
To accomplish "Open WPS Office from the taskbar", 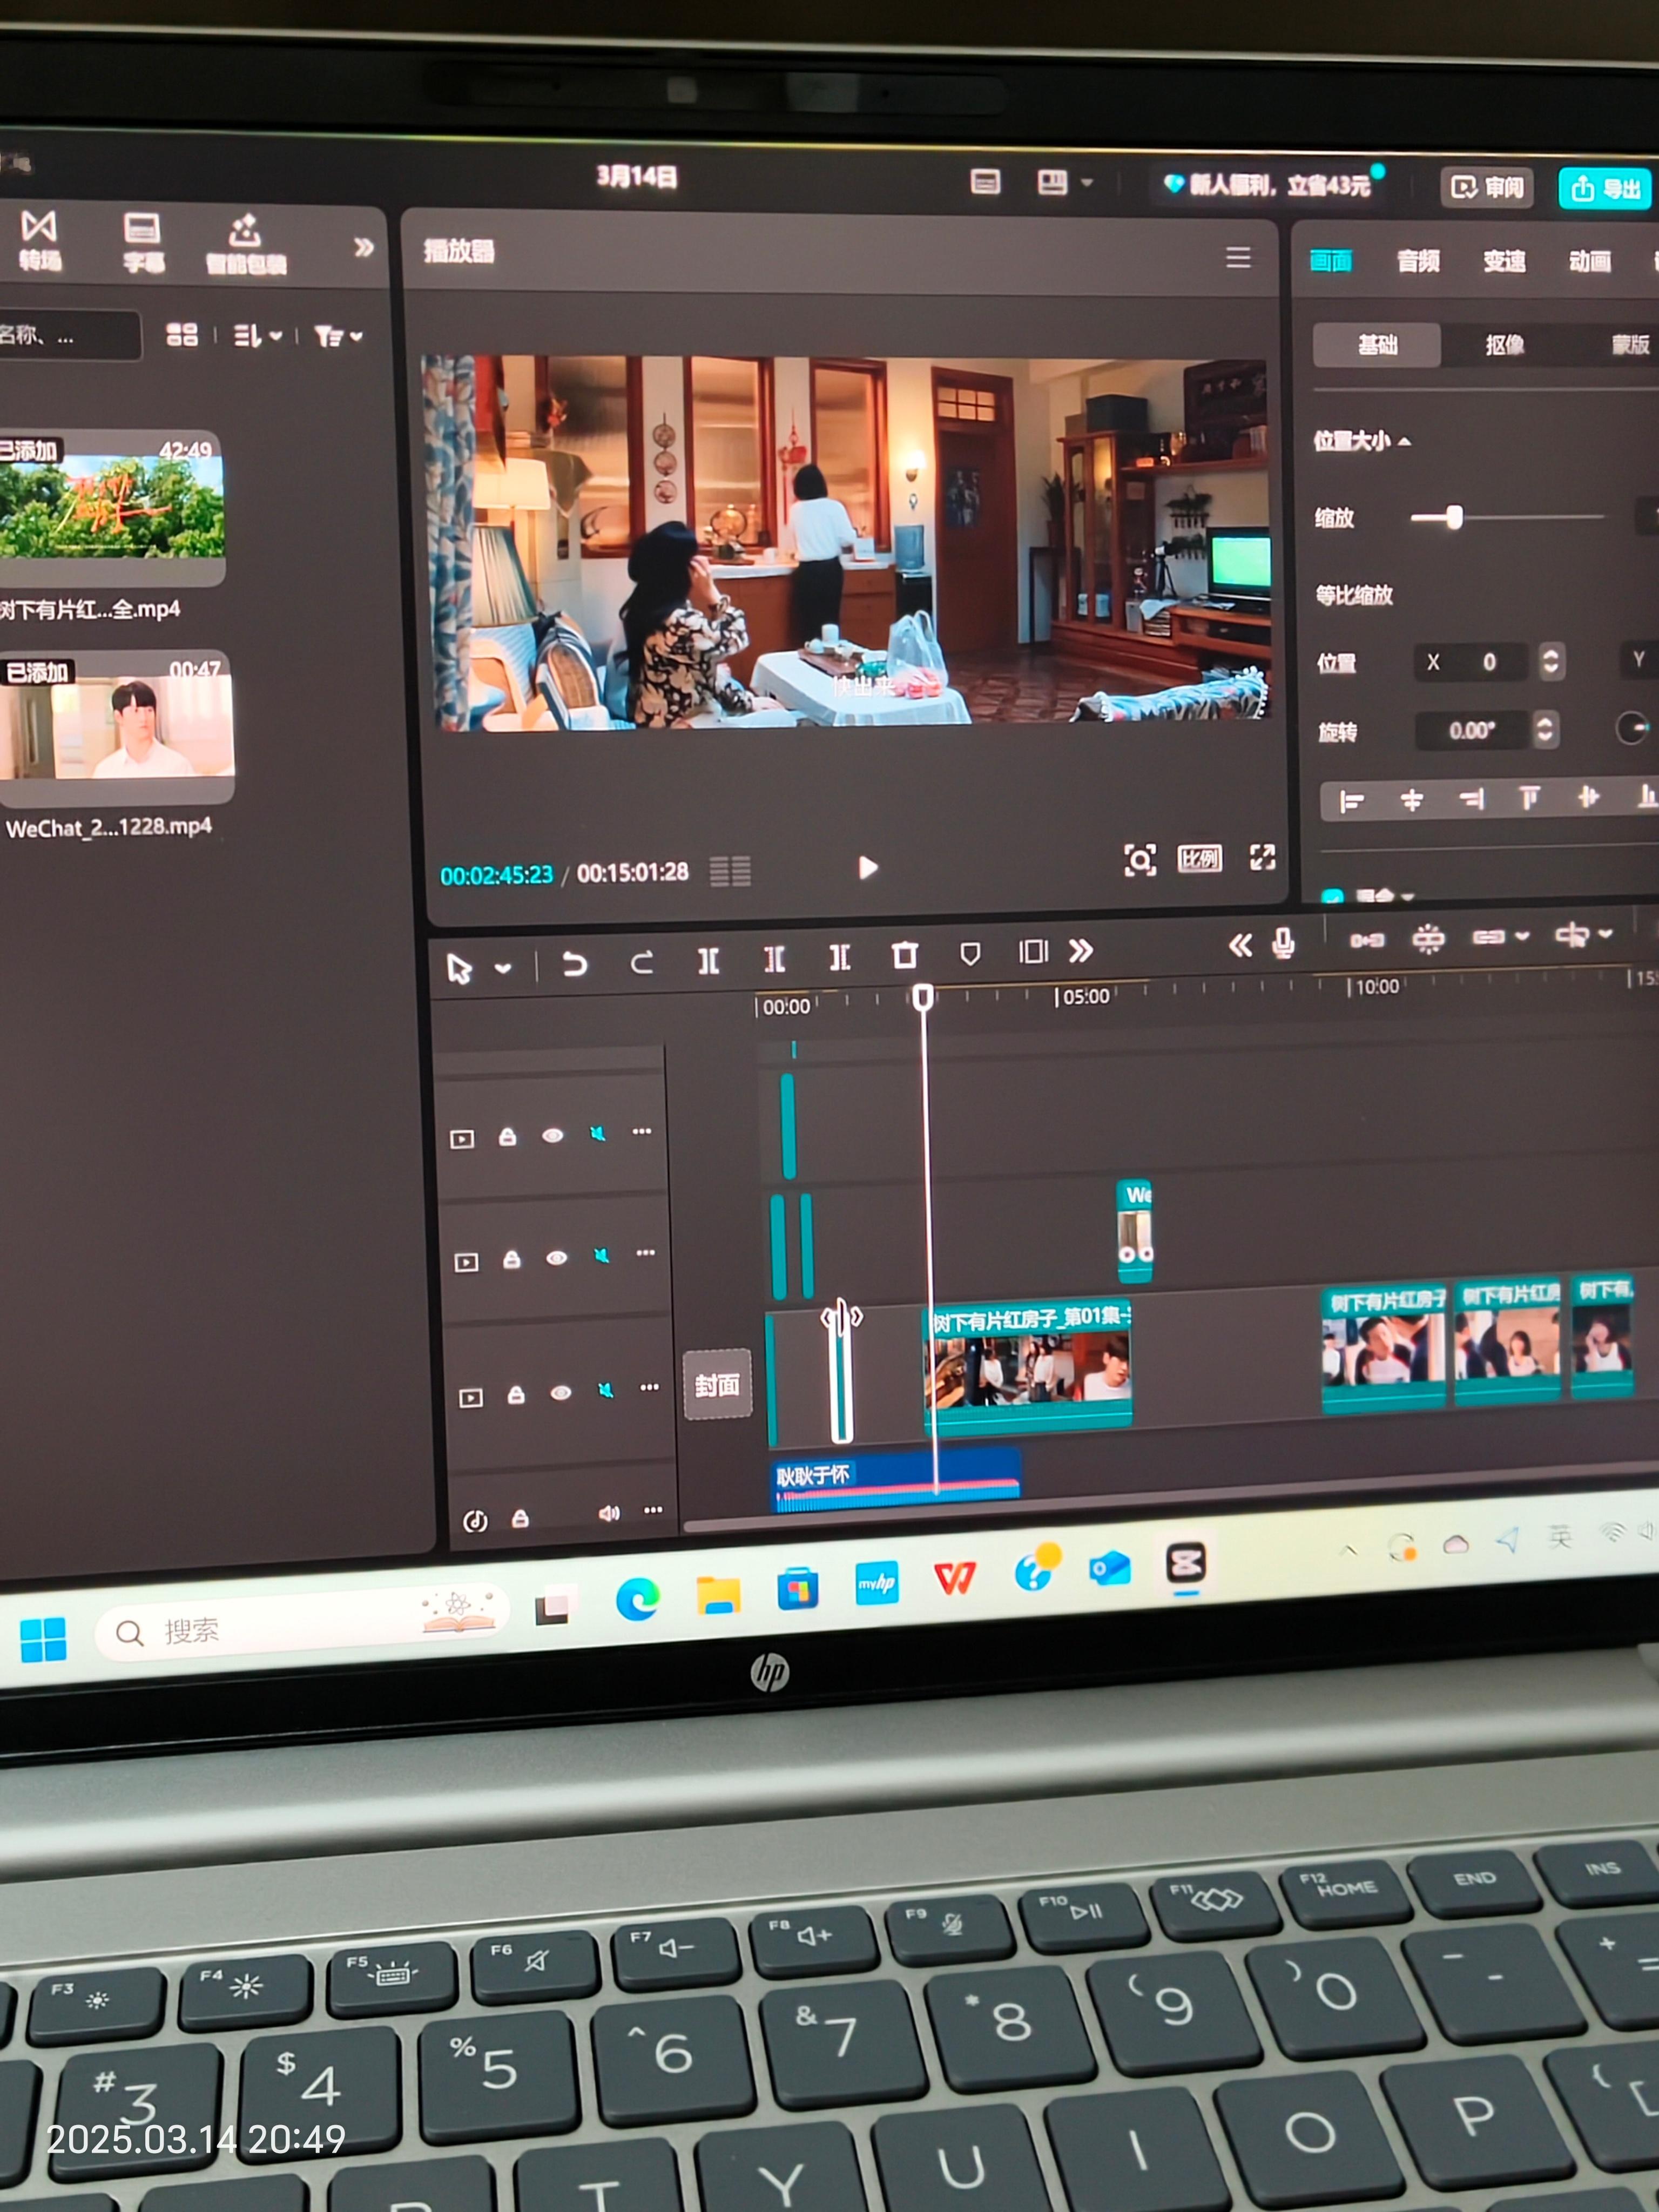I will (954, 1578).
